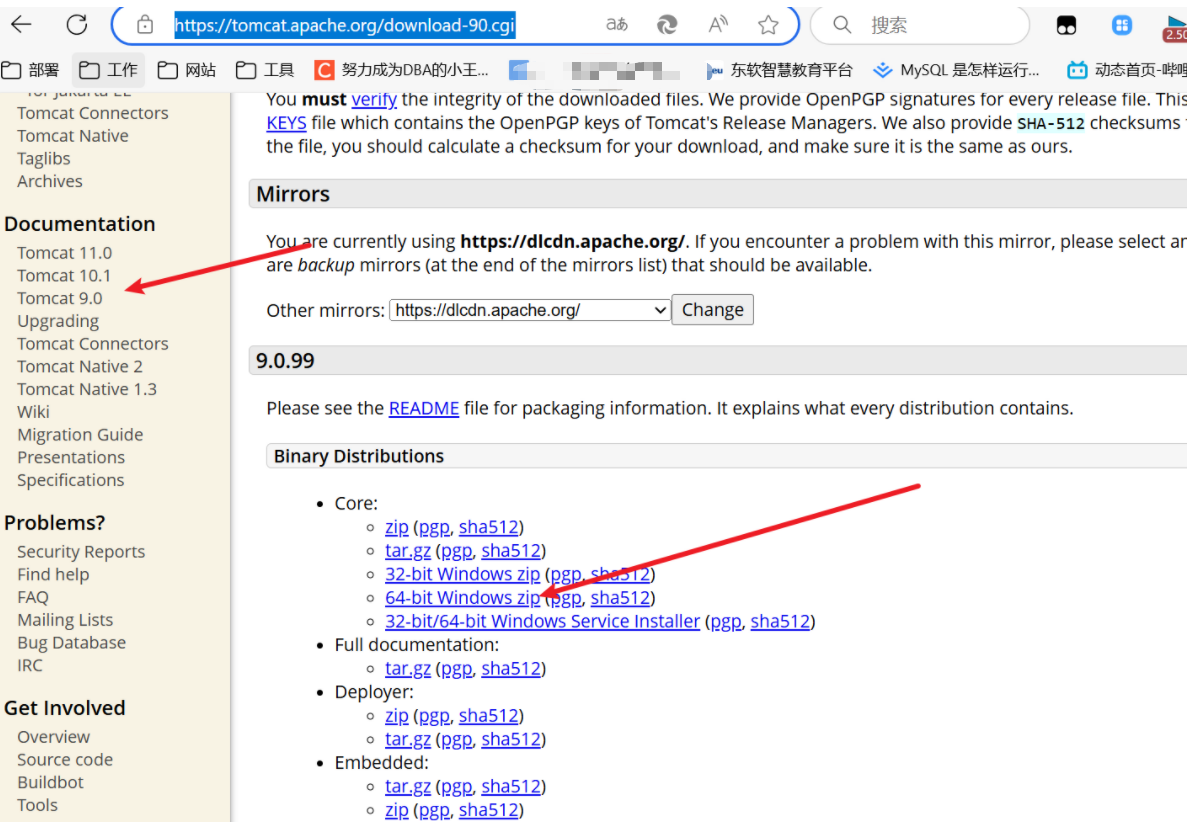Open Source code link
1196x822 pixels.
65,759
